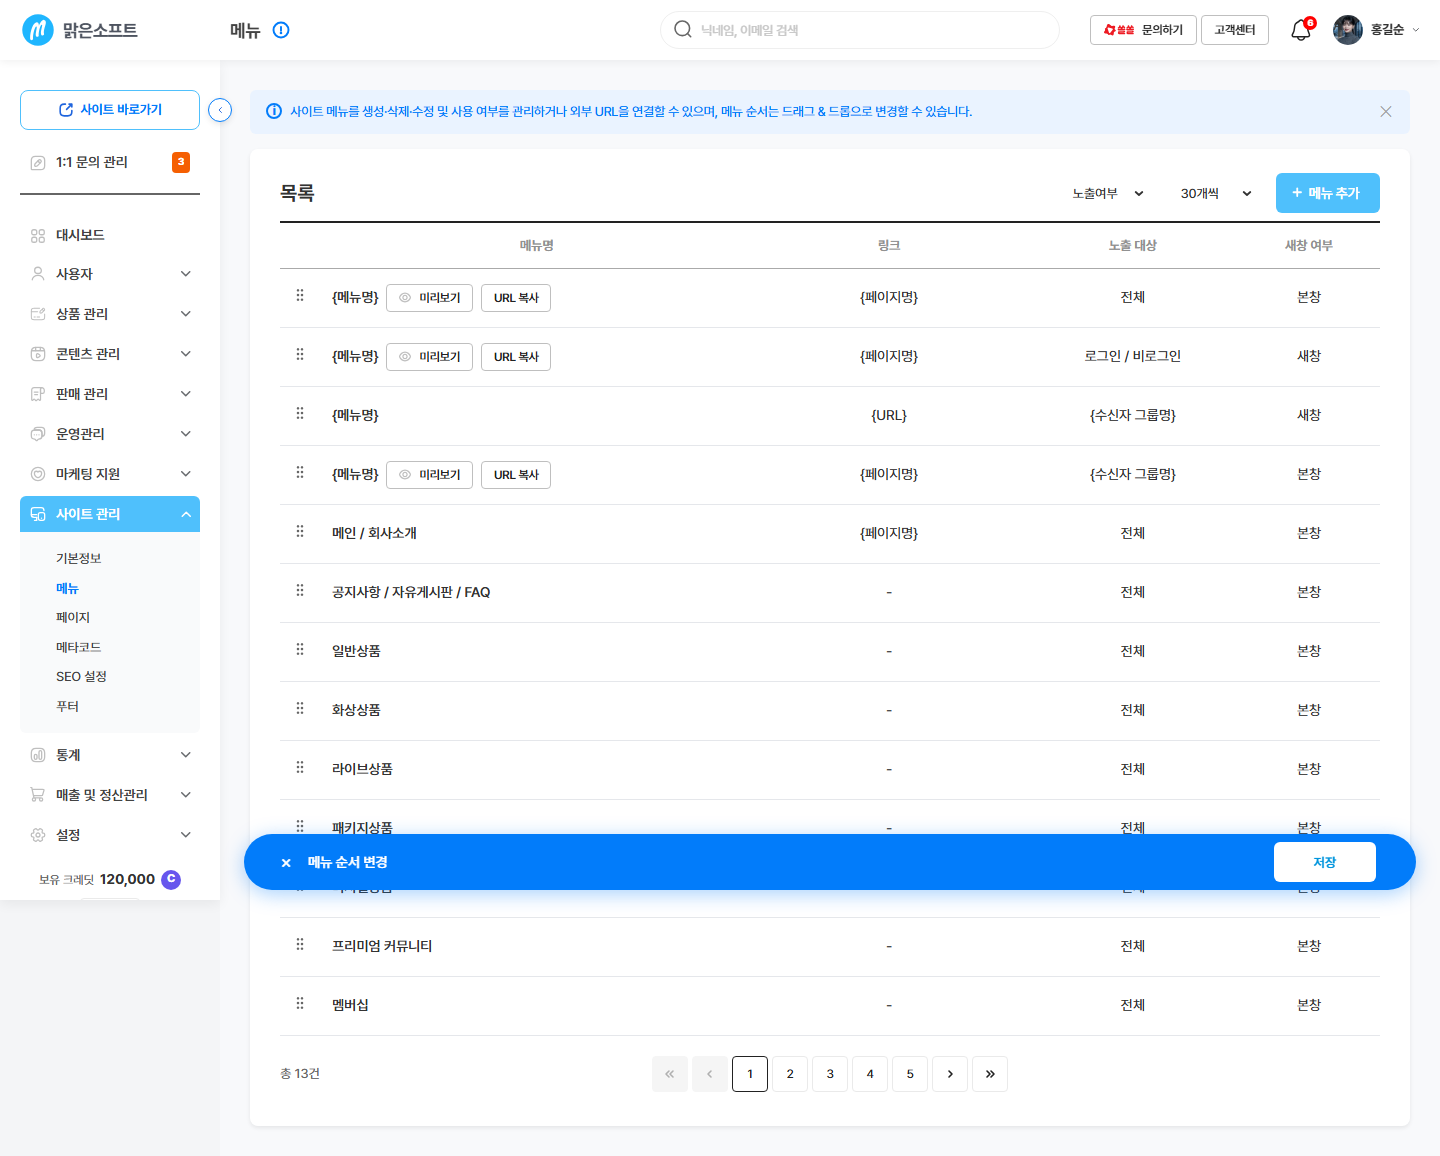The width and height of the screenshot is (1440, 1156).
Task: Dismiss the 메뉴 순서 변경 bar with X
Action: pyautogui.click(x=286, y=862)
